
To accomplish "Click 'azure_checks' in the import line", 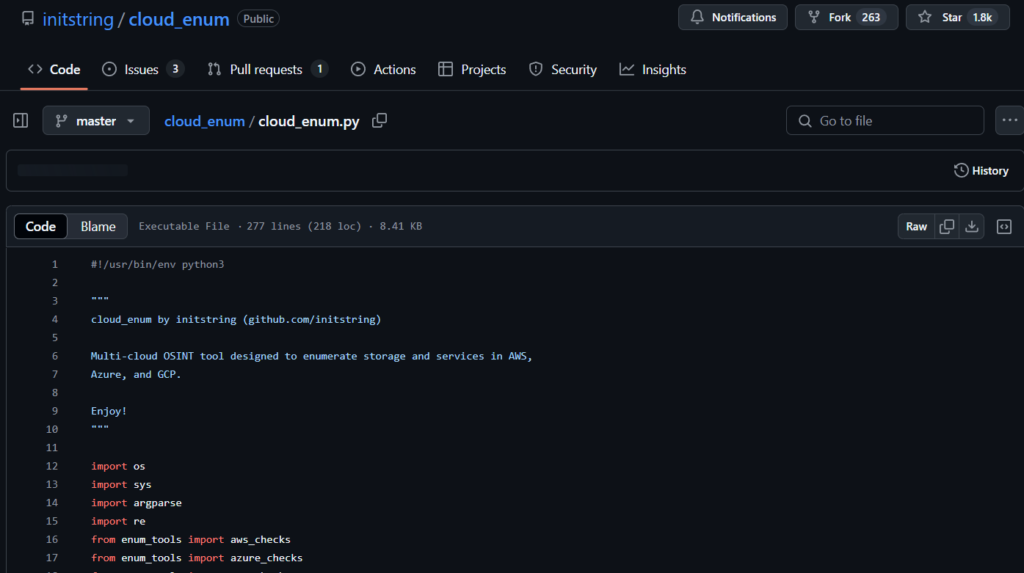I will [266, 557].
